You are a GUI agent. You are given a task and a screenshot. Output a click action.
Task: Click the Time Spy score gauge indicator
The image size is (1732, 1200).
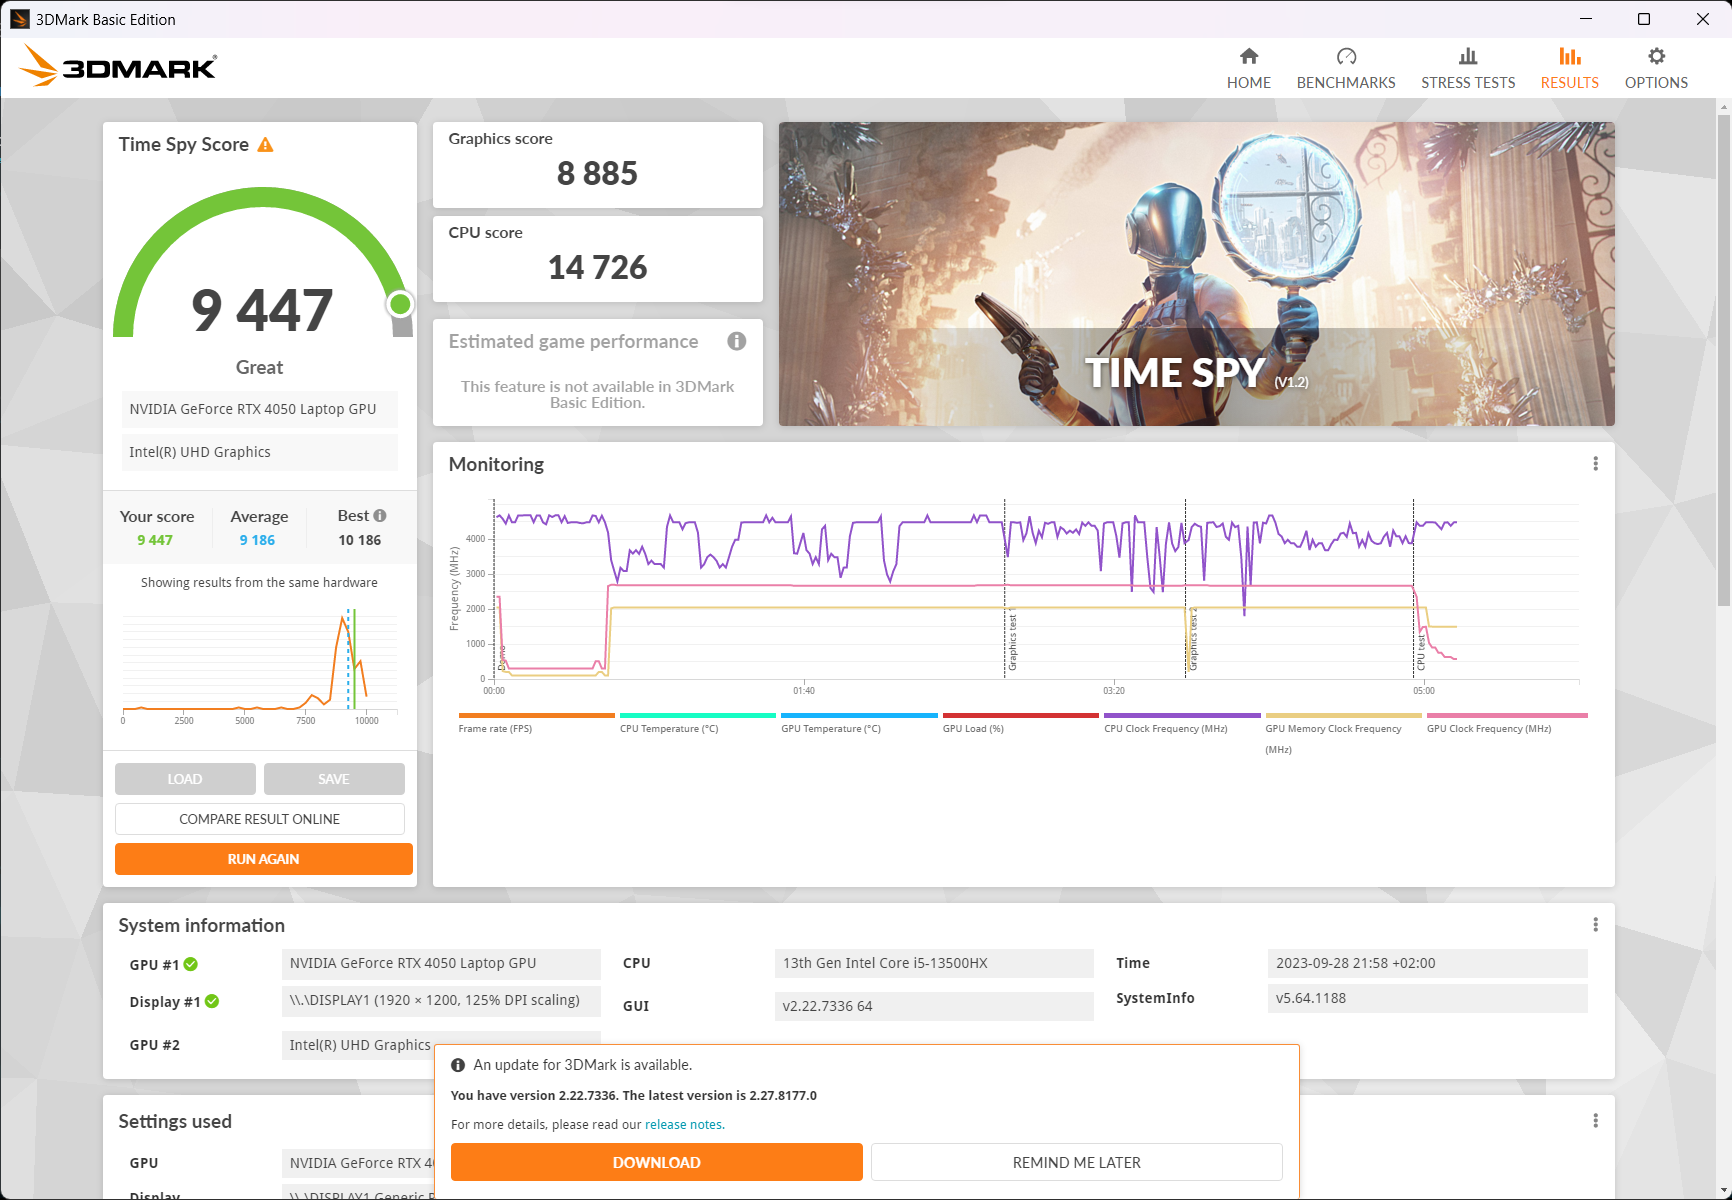(400, 304)
